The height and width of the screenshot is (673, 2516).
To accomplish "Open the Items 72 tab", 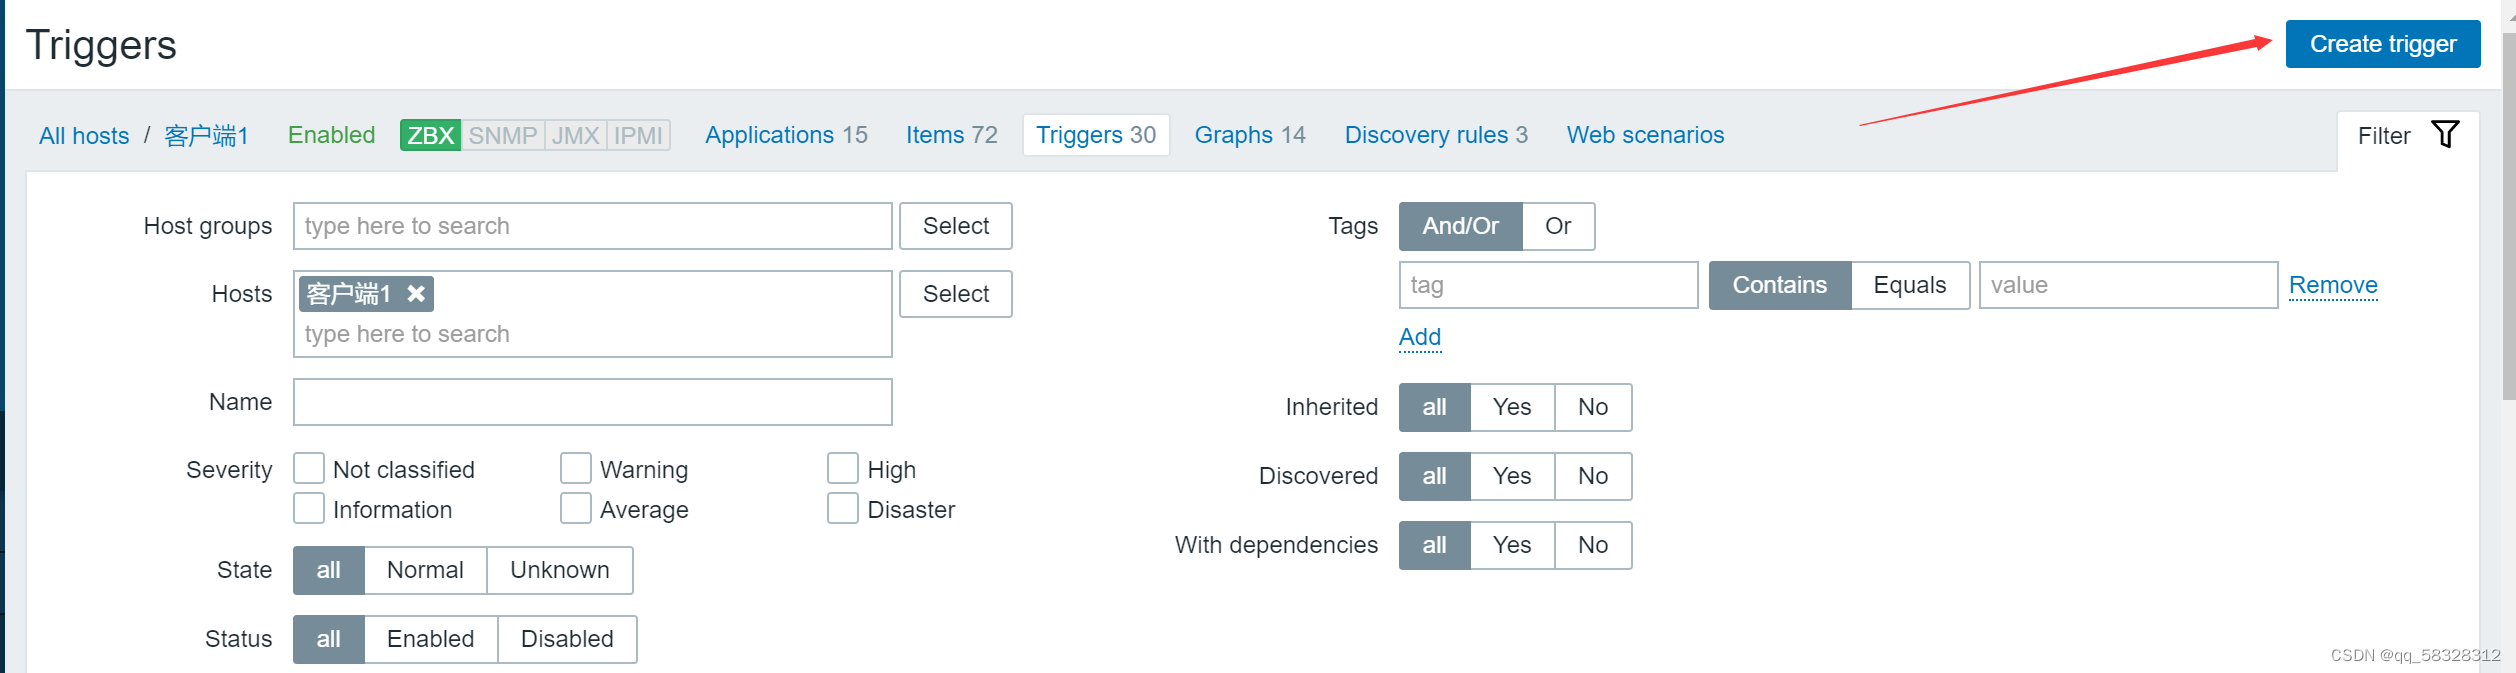I will [x=951, y=135].
